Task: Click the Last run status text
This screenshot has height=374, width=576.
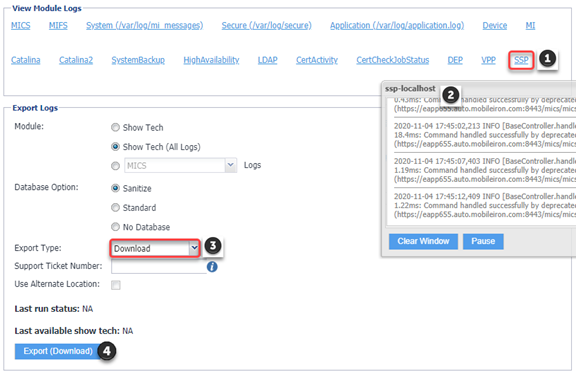Action: pos(54,309)
